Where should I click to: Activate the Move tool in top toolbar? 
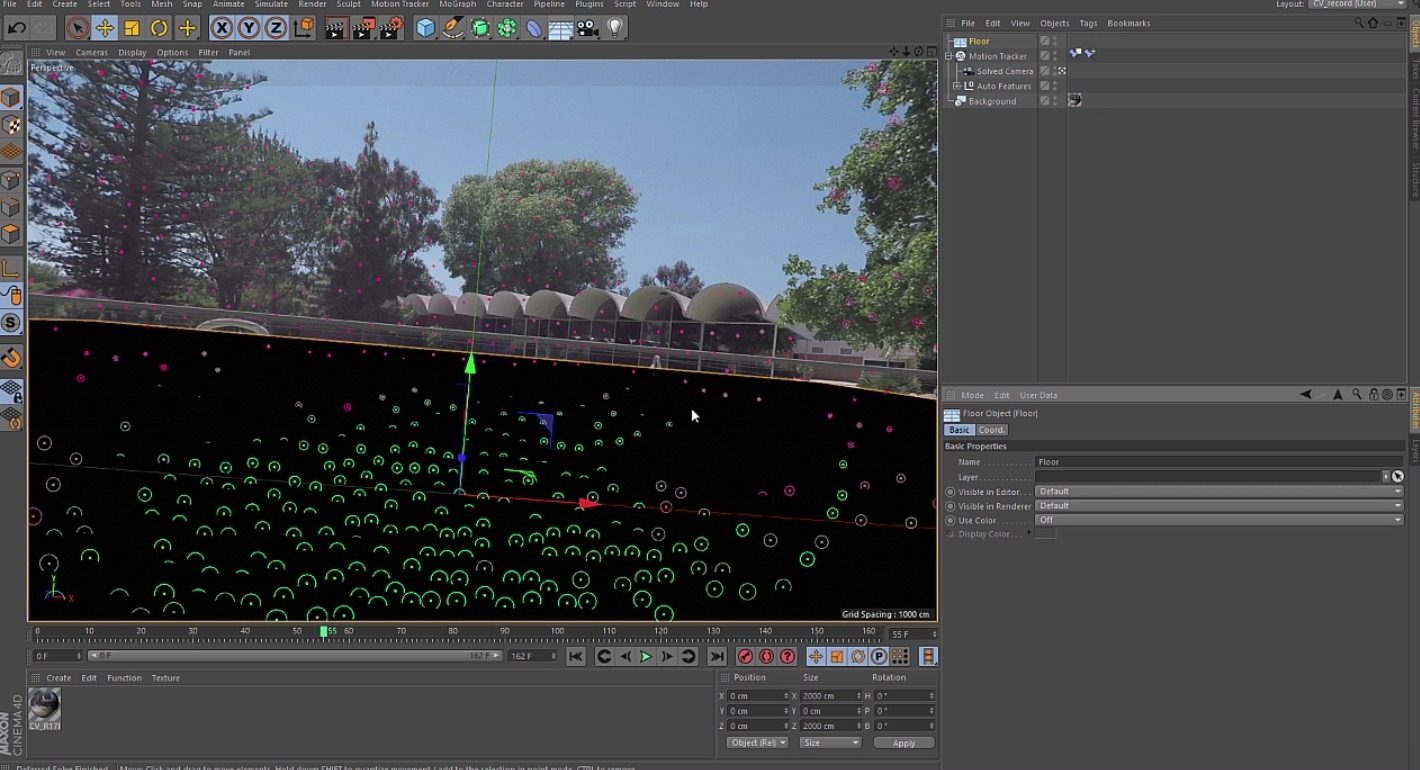tap(104, 28)
